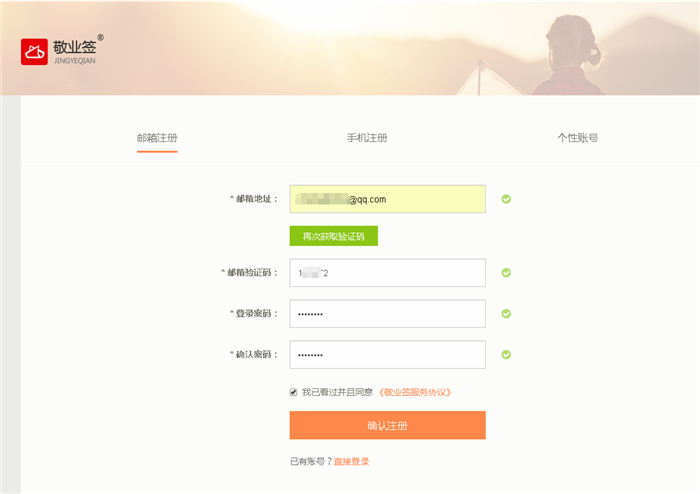This screenshot has width=700, height=494.
Task: Click the JINGYEQIAN logo text
Action: click(x=74, y=61)
